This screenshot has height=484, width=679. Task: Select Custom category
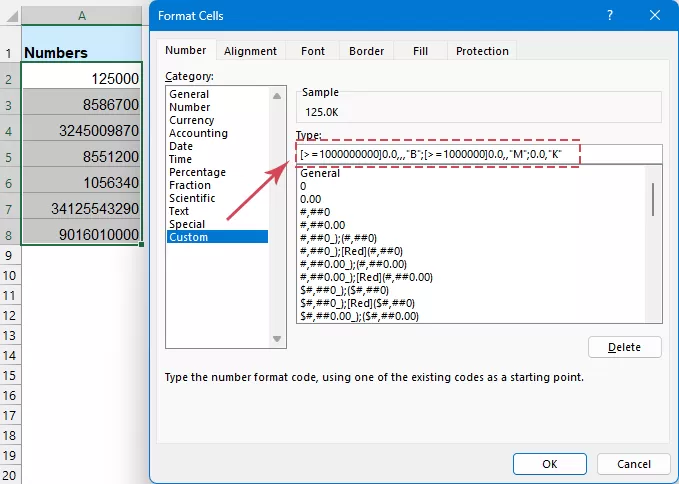pyautogui.click(x=217, y=237)
